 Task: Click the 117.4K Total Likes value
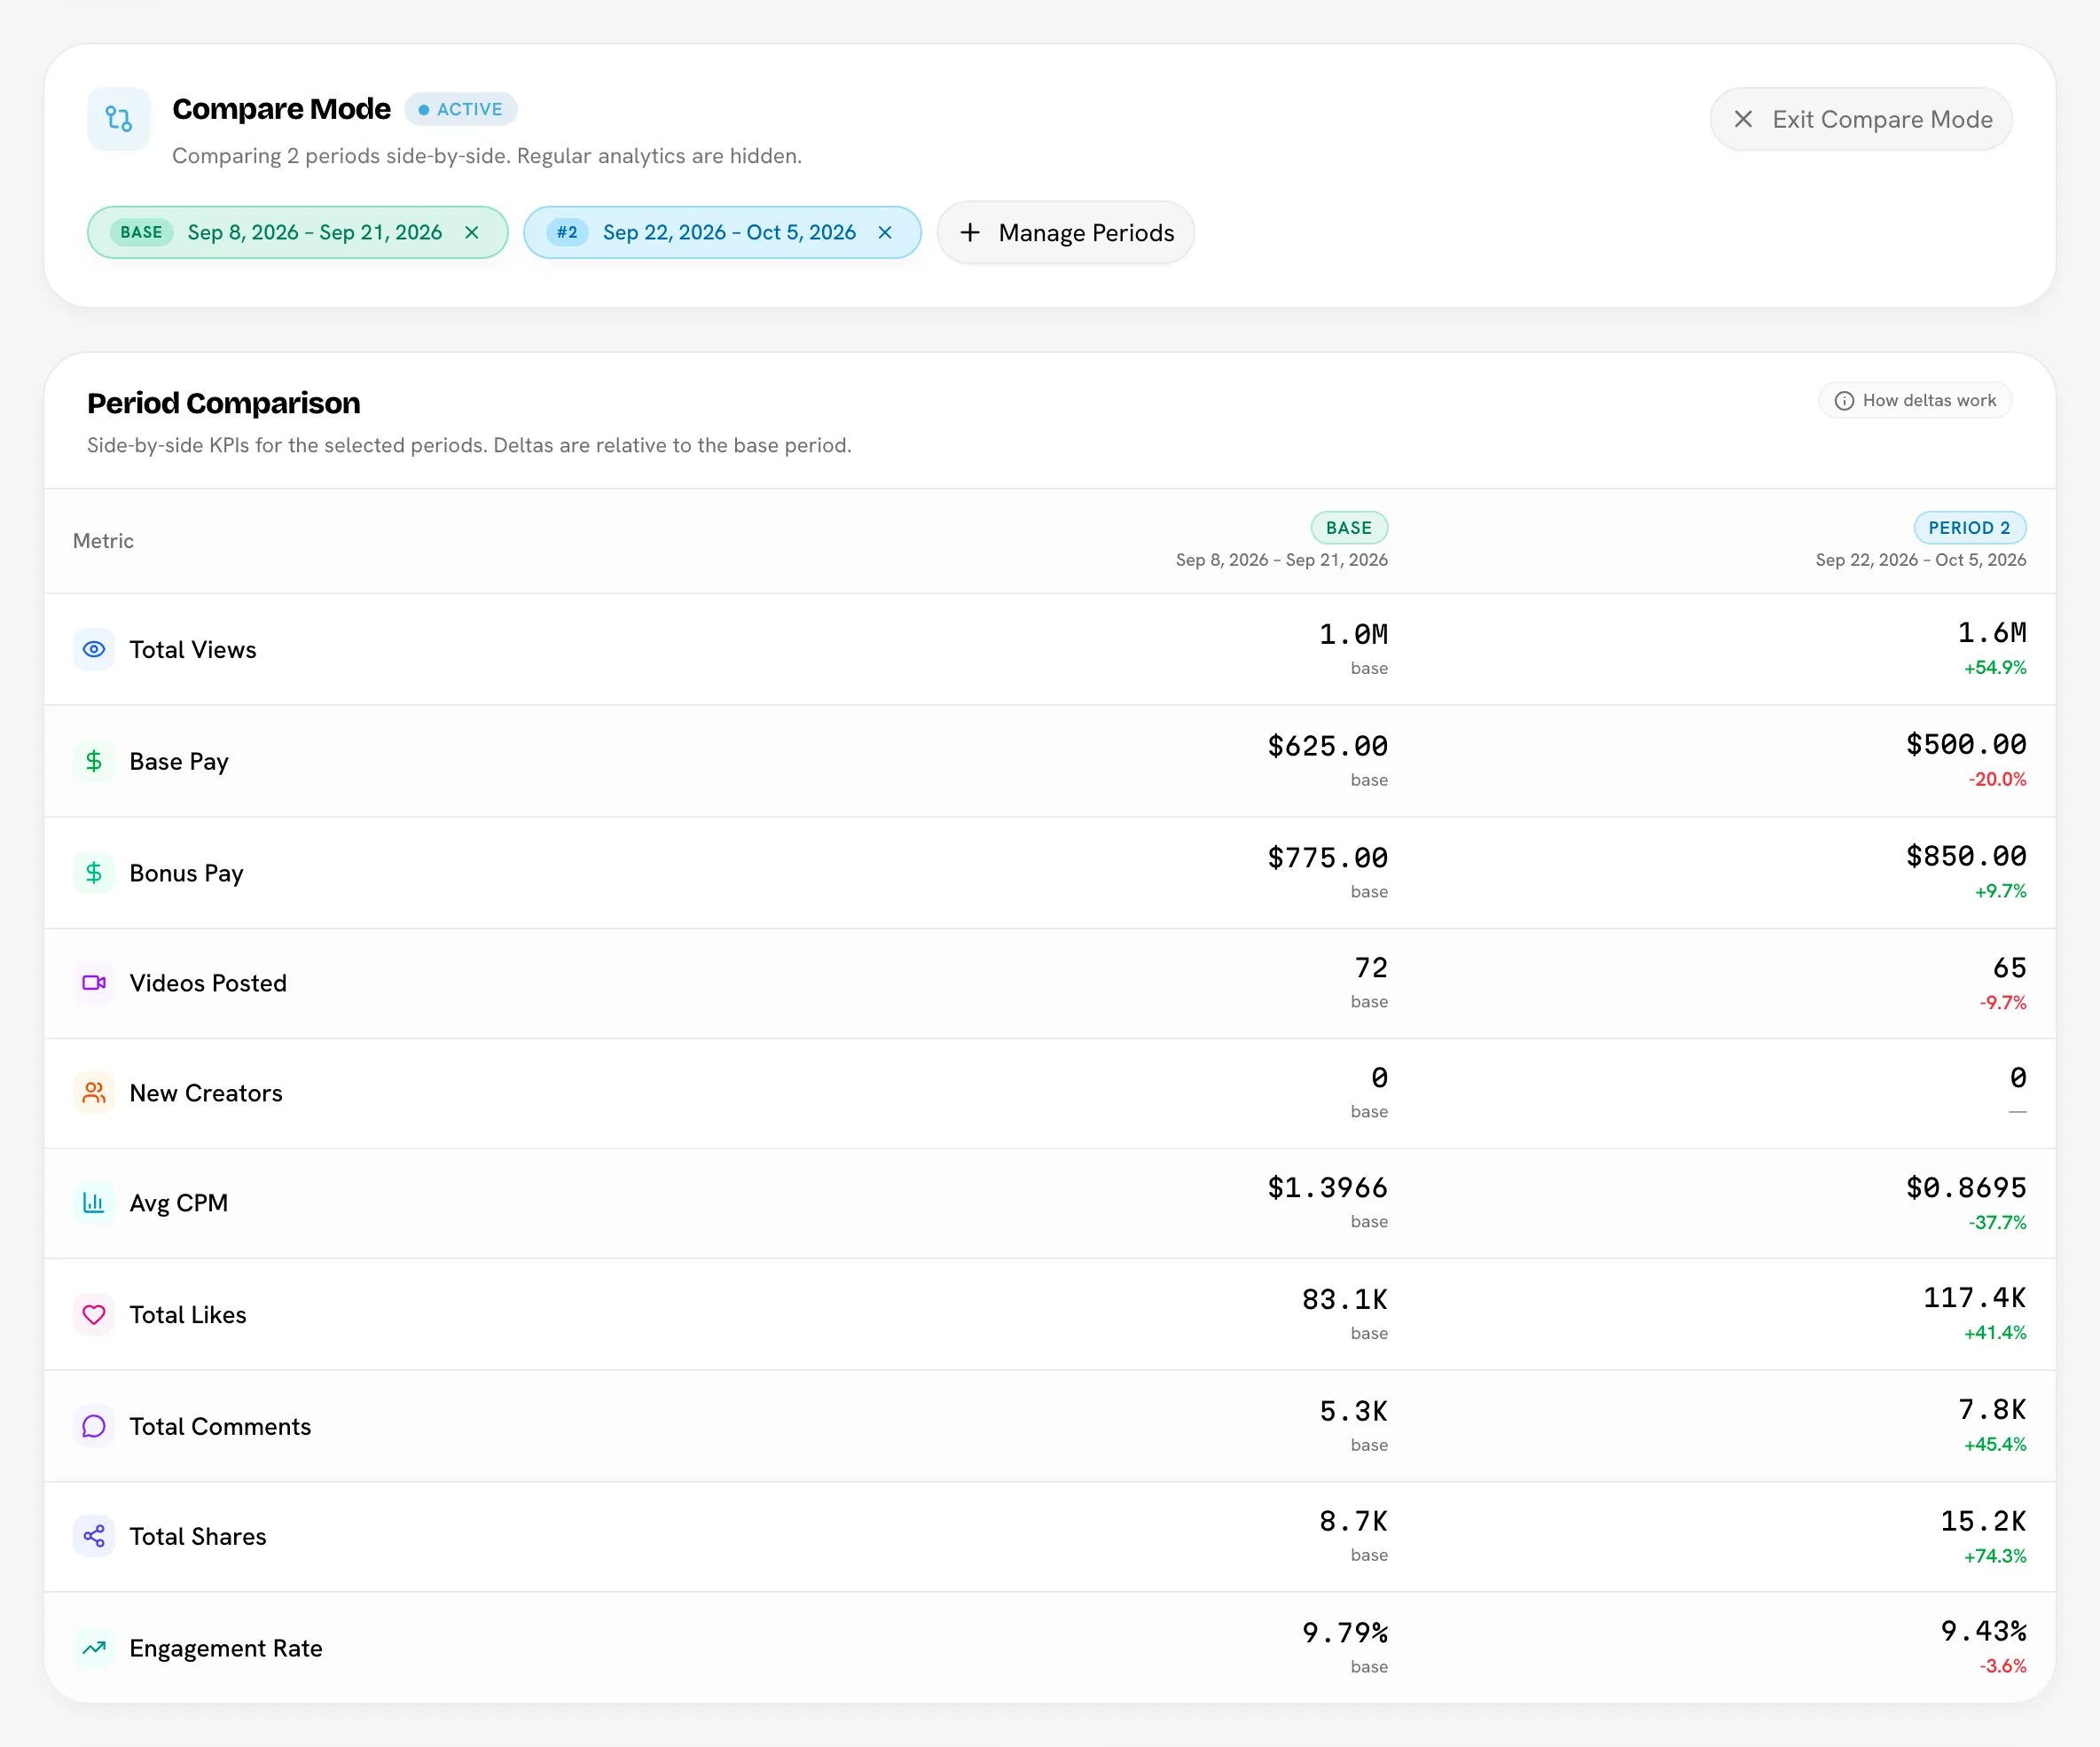click(1974, 1298)
